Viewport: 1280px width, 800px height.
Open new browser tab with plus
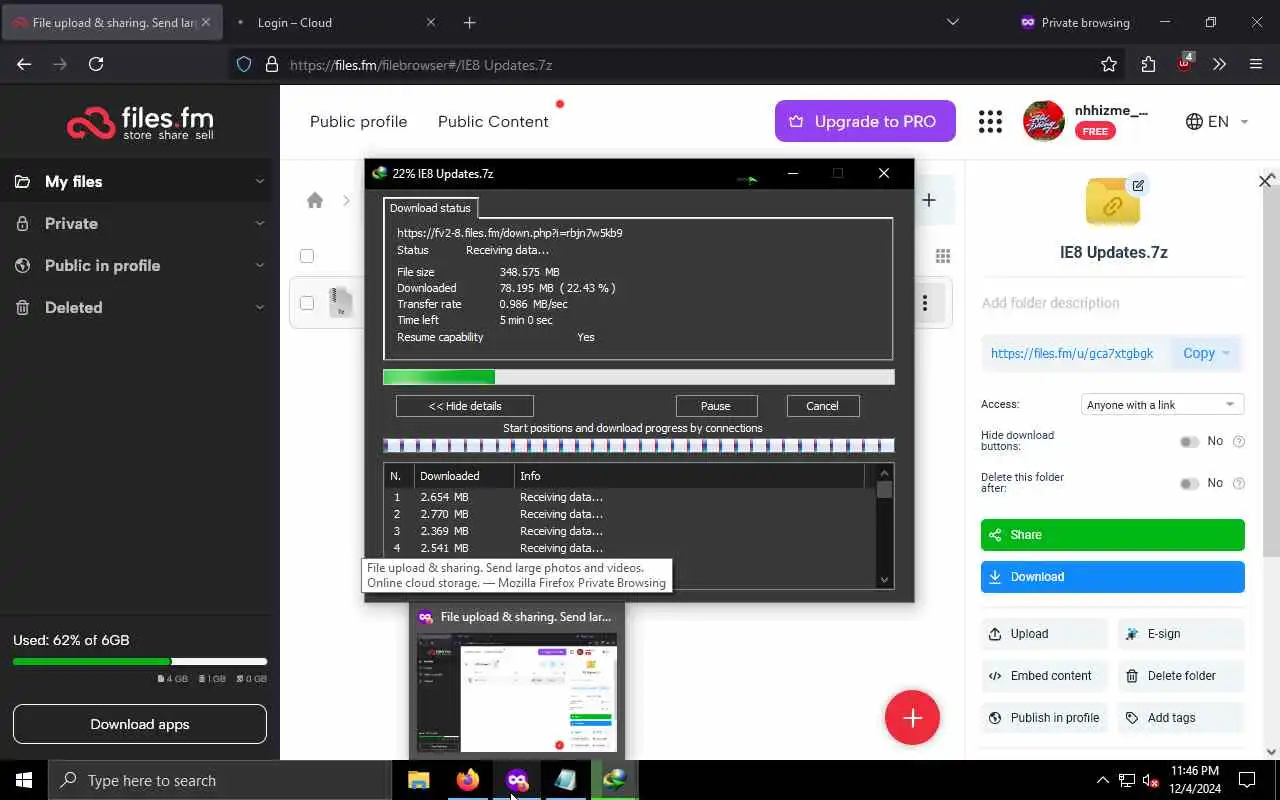[469, 22]
